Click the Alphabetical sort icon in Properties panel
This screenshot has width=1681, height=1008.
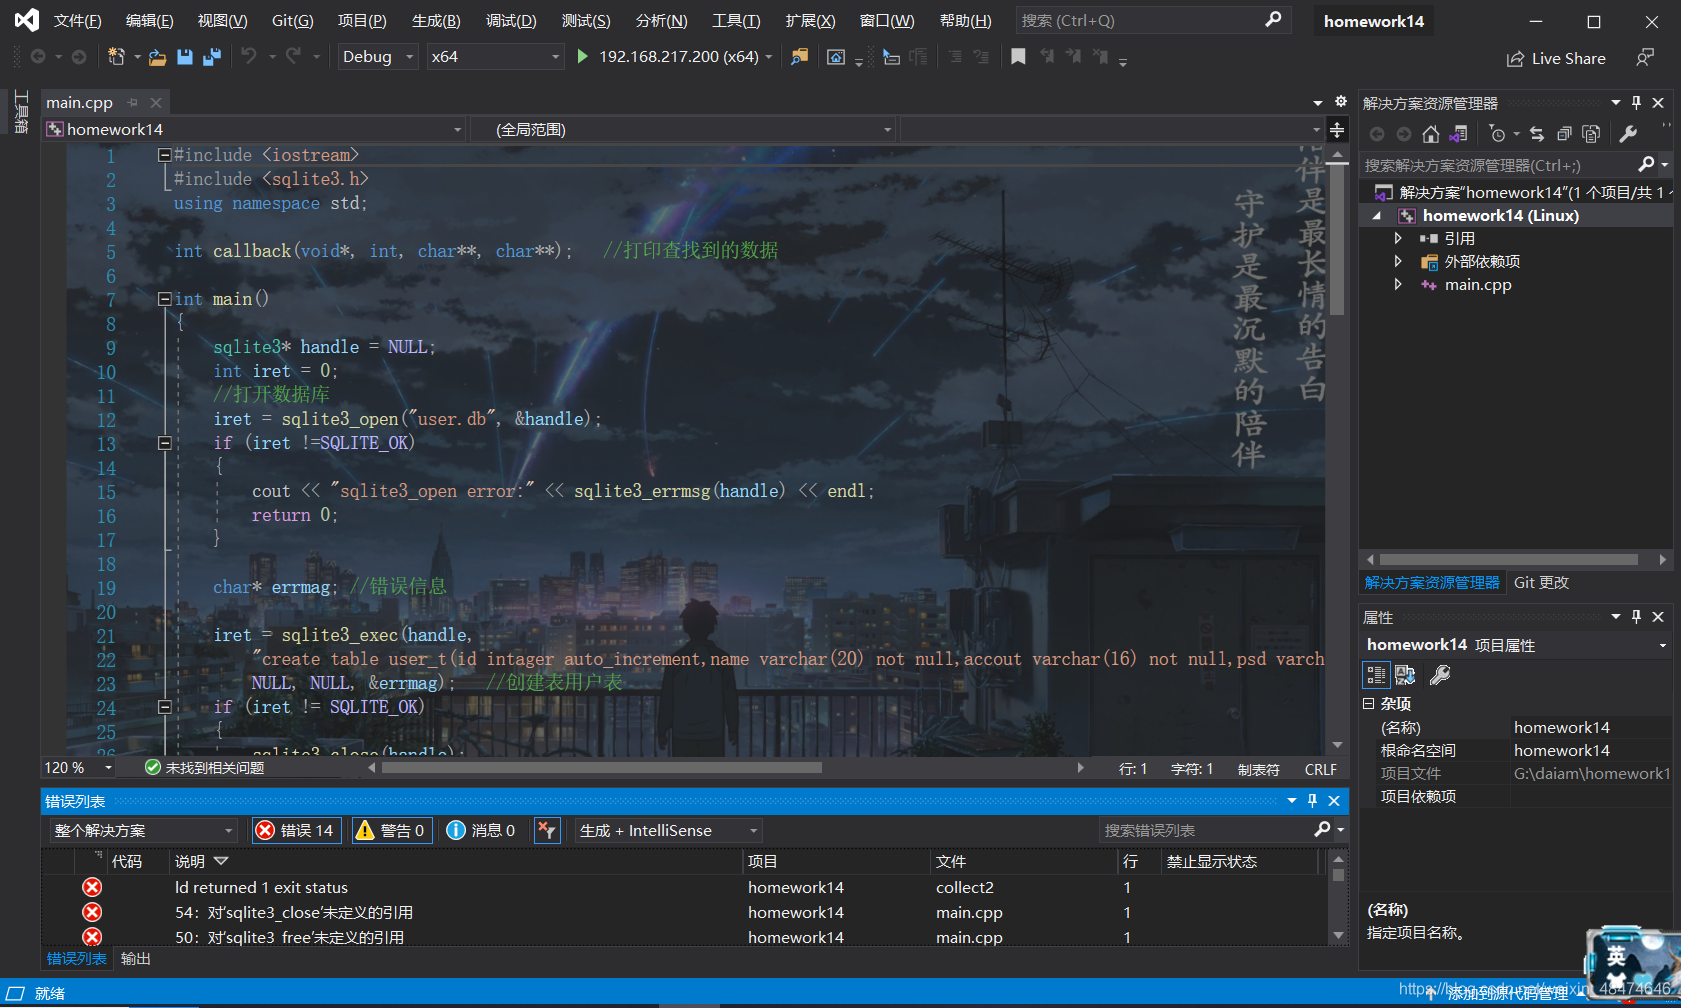(x=1405, y=675)
